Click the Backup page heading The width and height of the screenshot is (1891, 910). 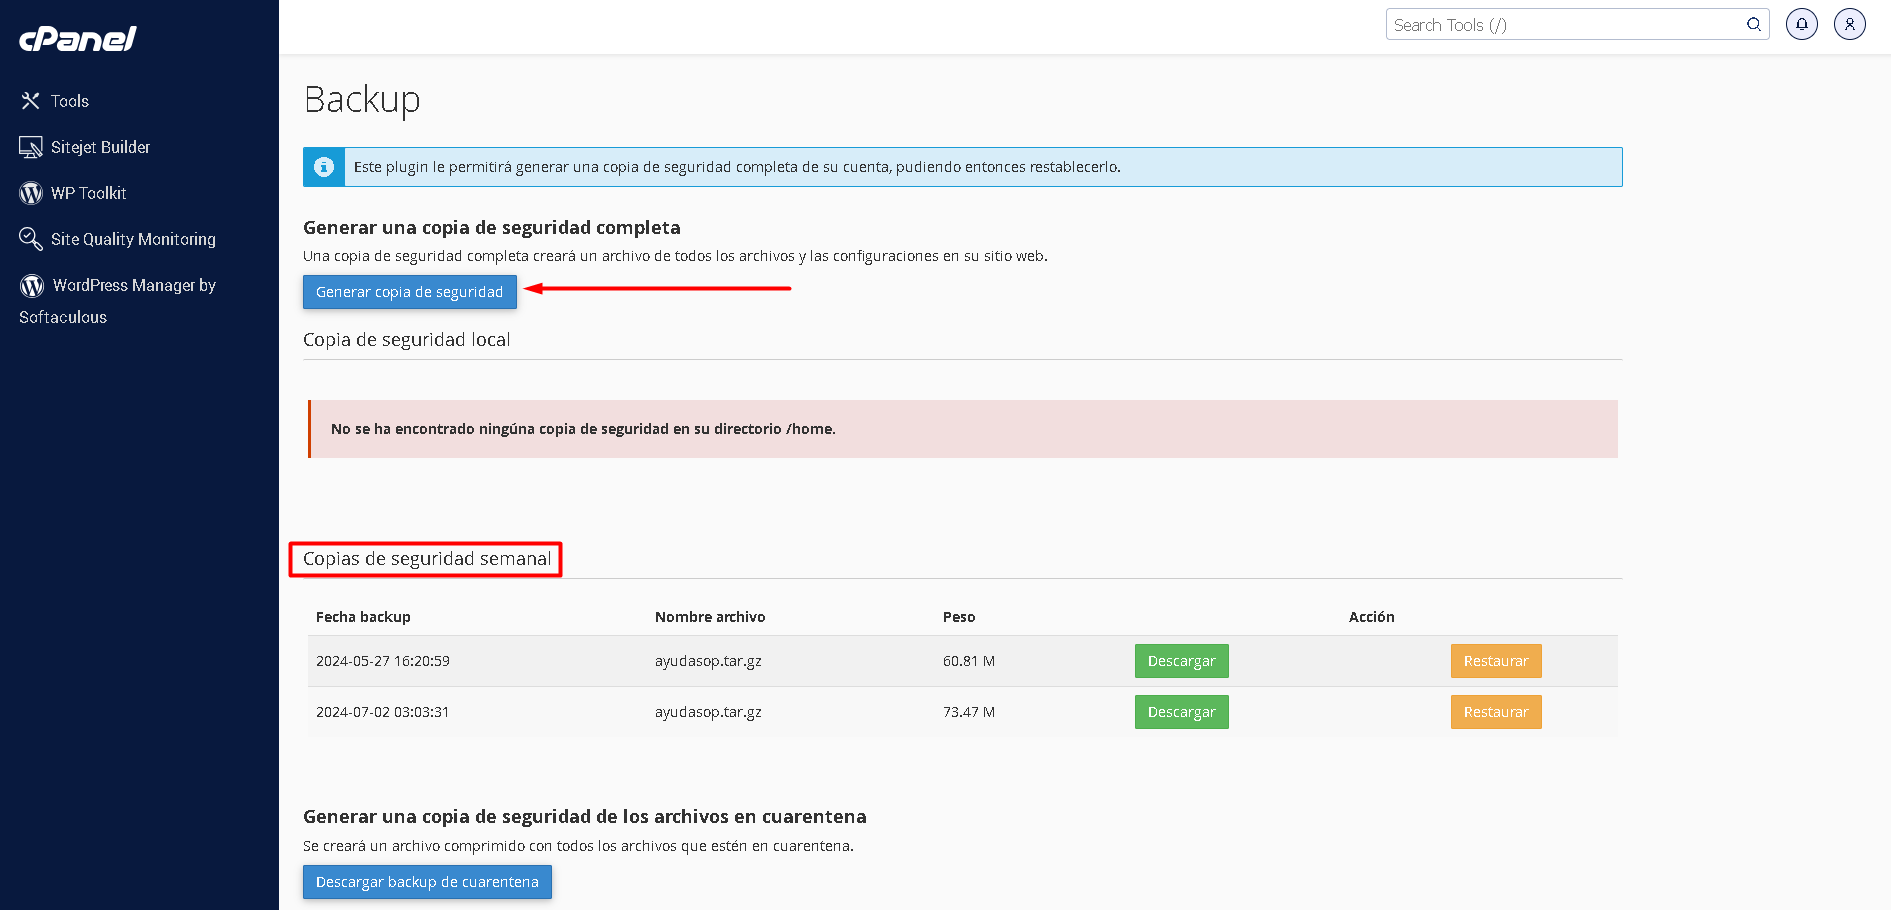pos(362,100)
